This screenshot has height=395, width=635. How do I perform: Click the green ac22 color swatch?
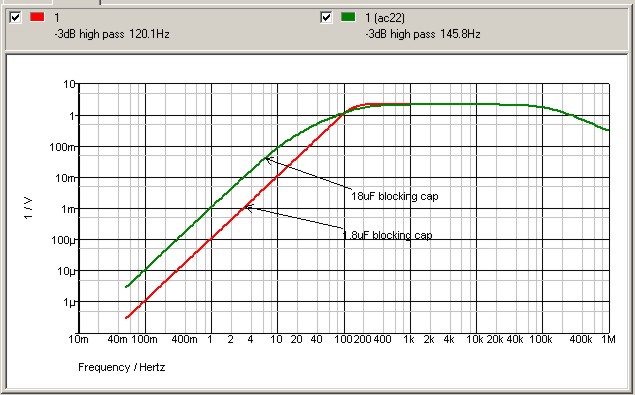[348, 17]
